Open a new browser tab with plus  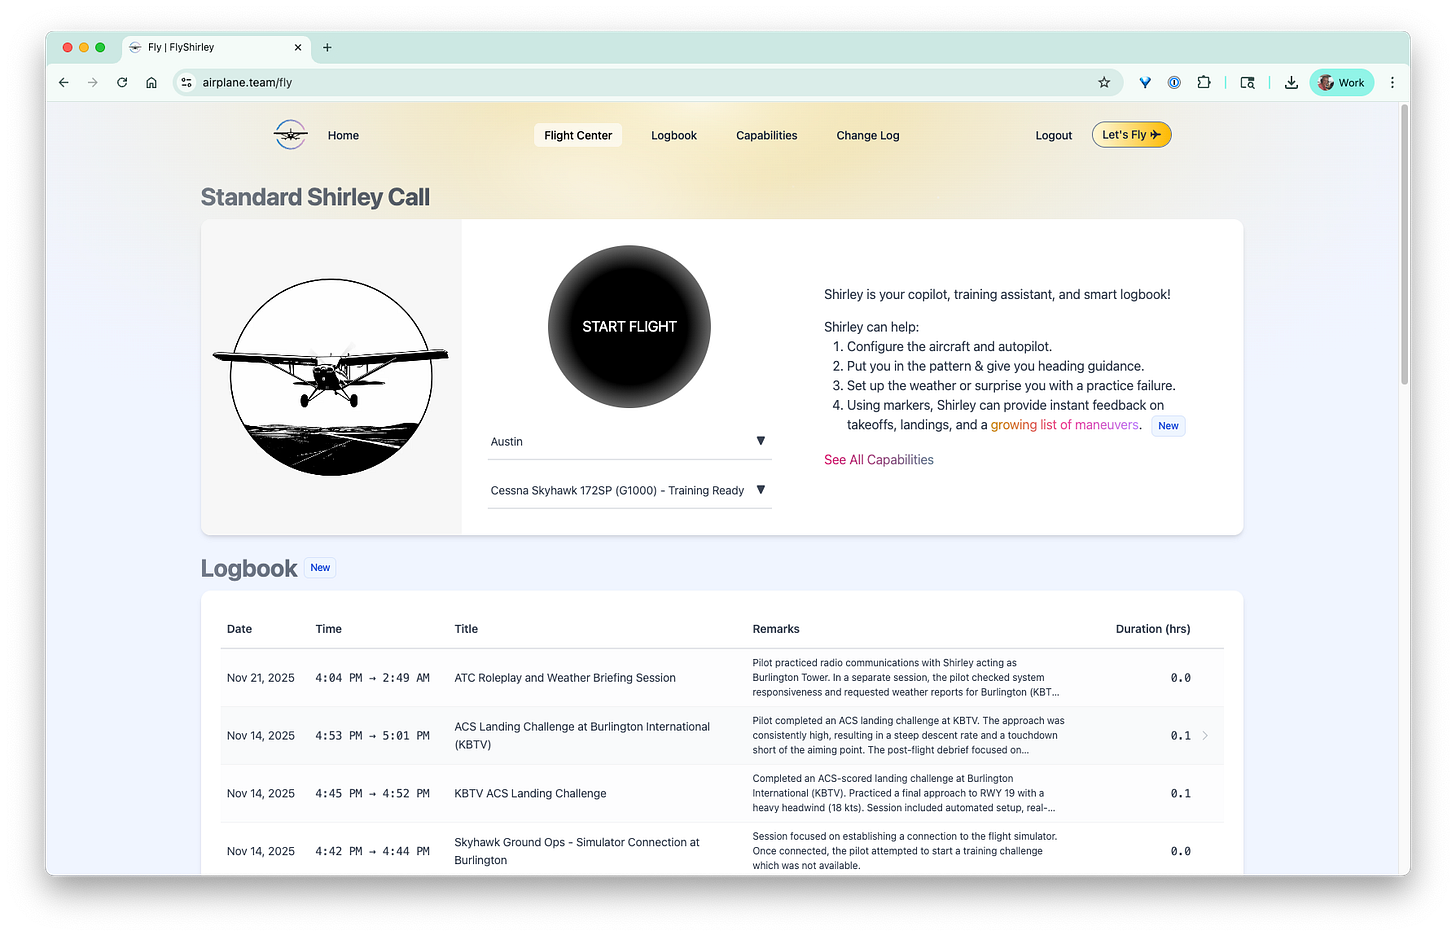coord(327,47)
